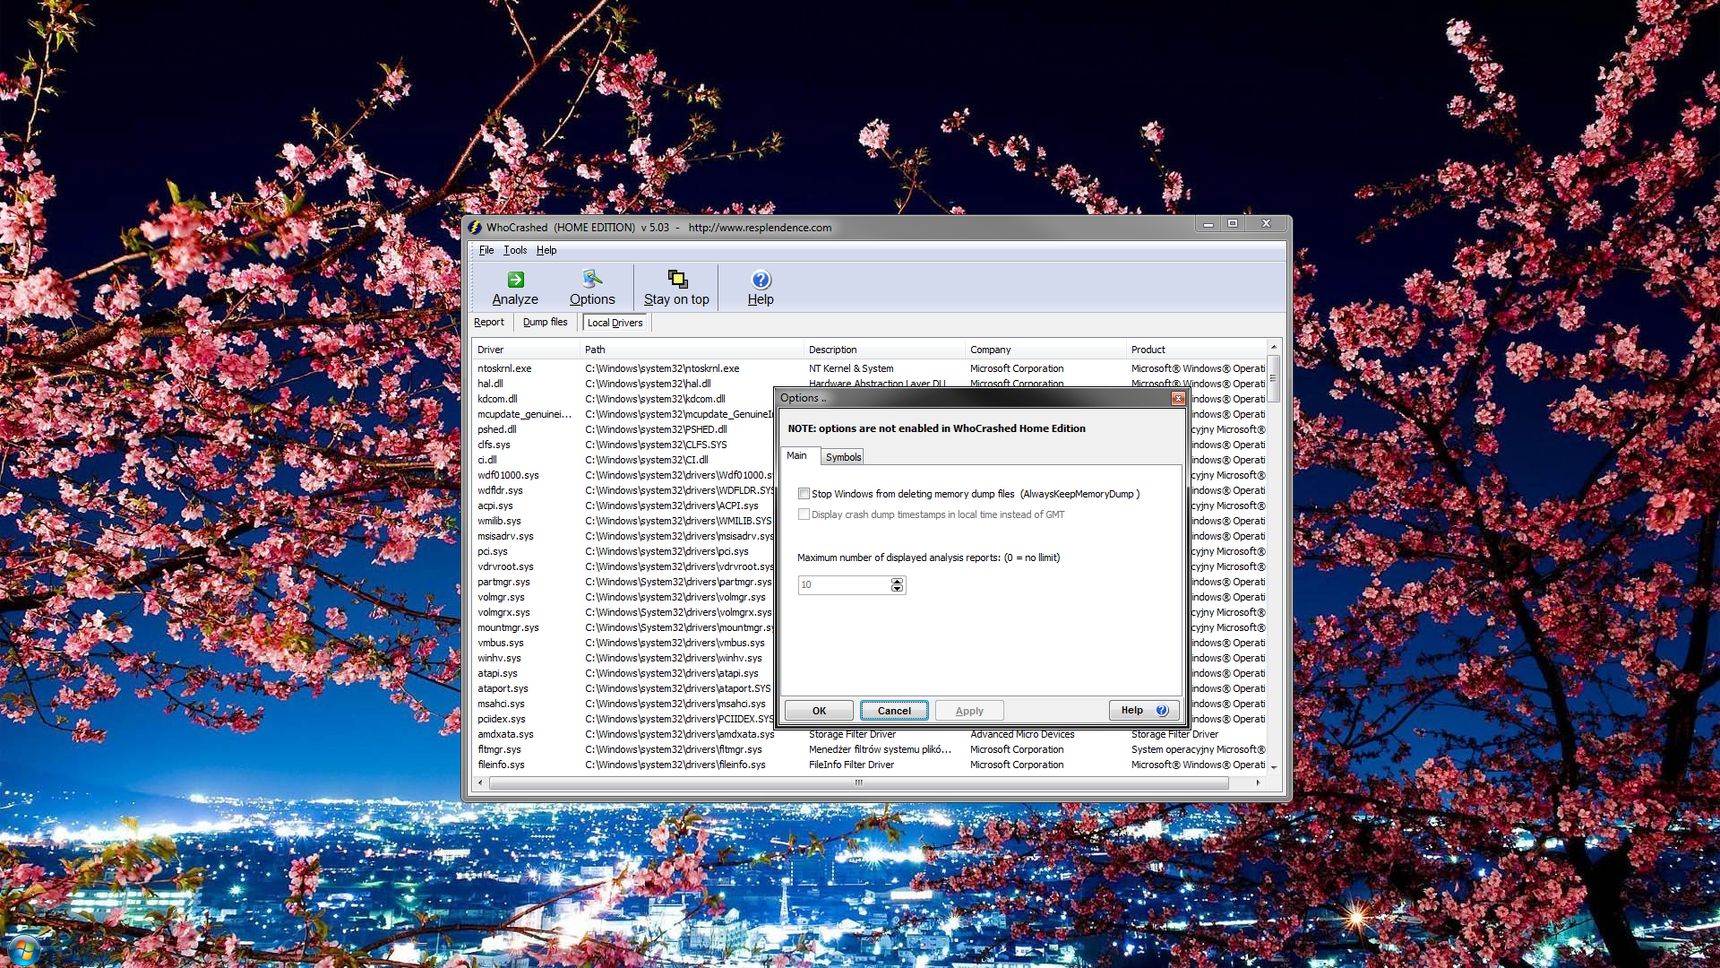Sort by the Description column header

click(885, 349)
